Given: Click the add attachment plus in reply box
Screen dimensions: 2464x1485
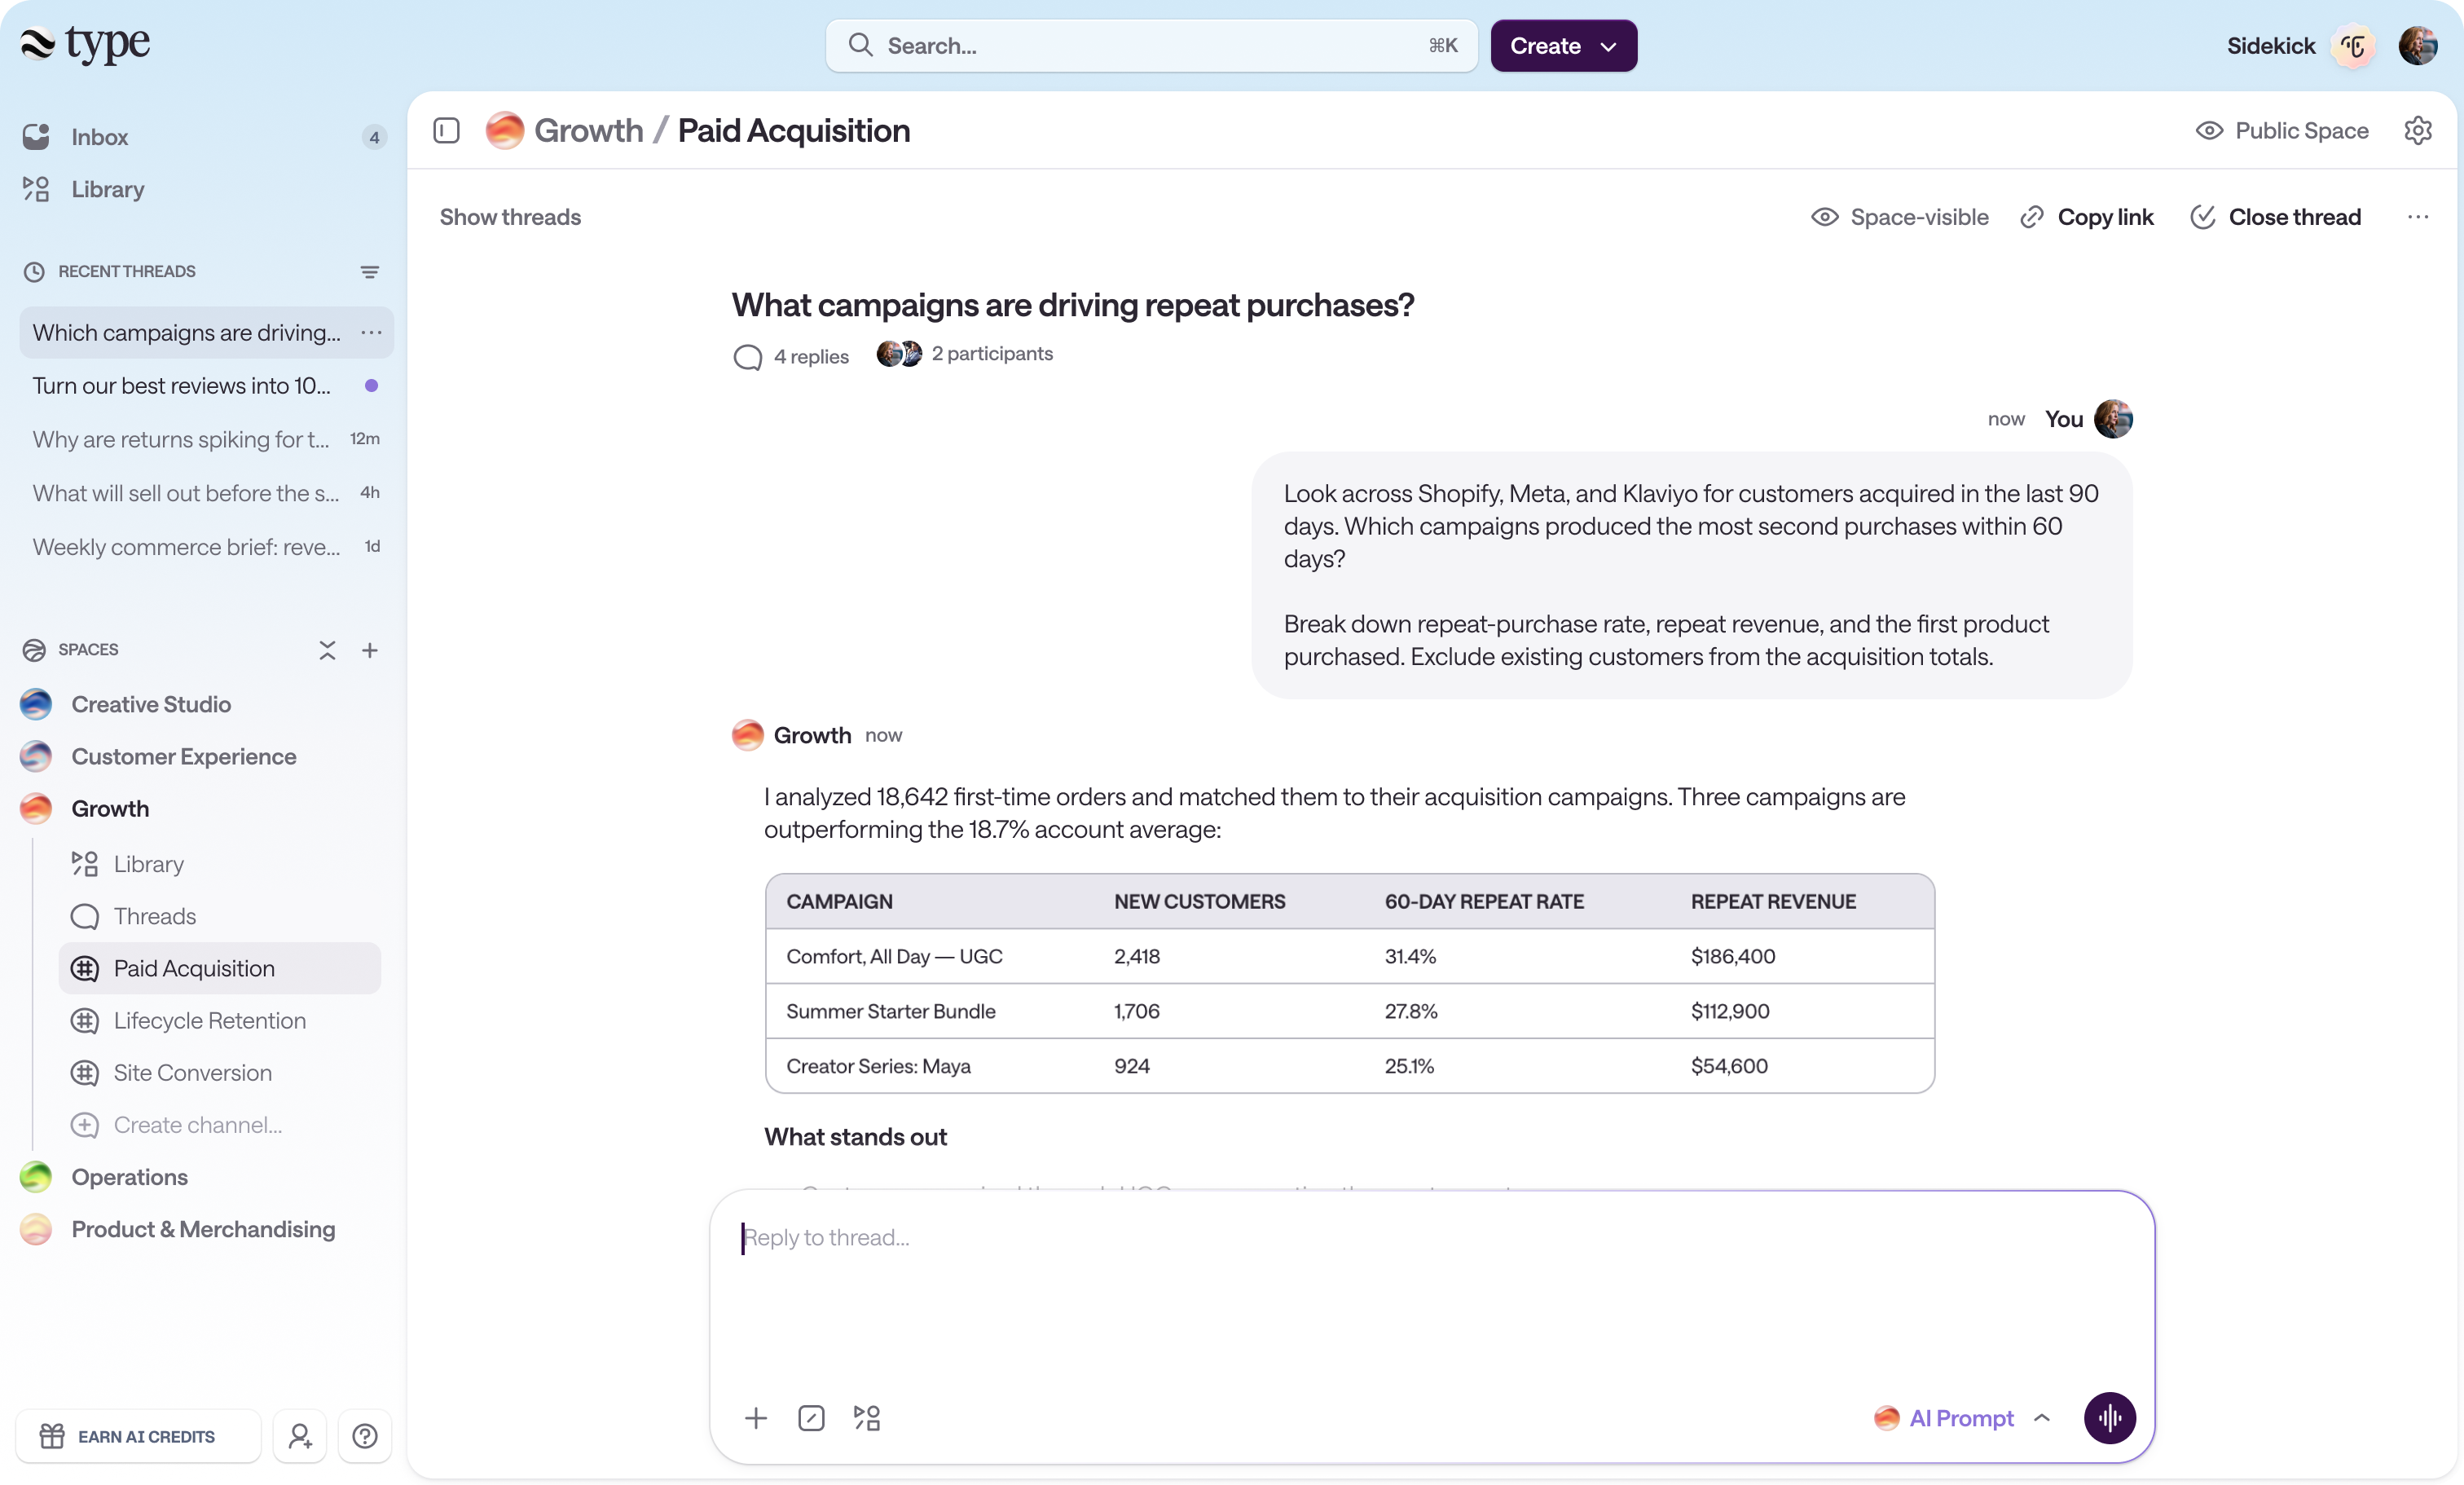Looking at the screenshot, I should [756, 1418].
